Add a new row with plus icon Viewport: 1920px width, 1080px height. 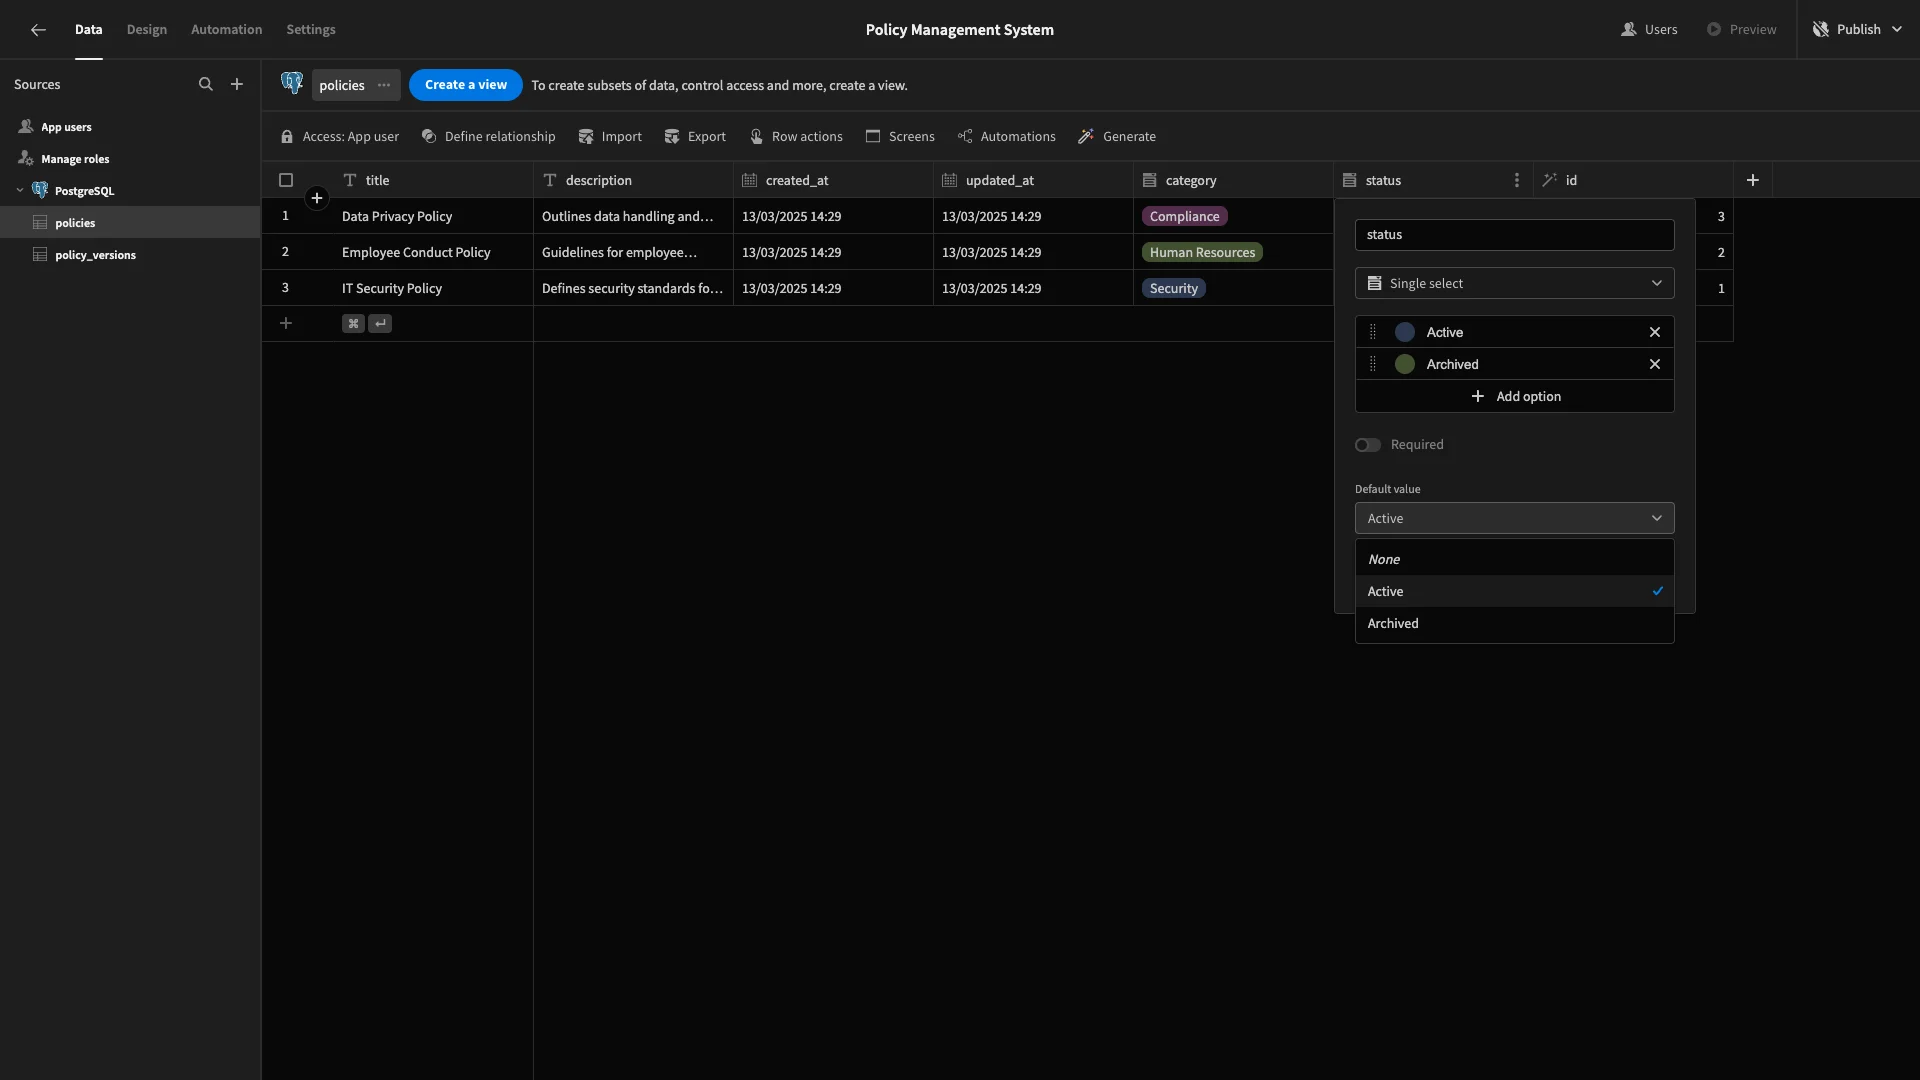point(286,323)
